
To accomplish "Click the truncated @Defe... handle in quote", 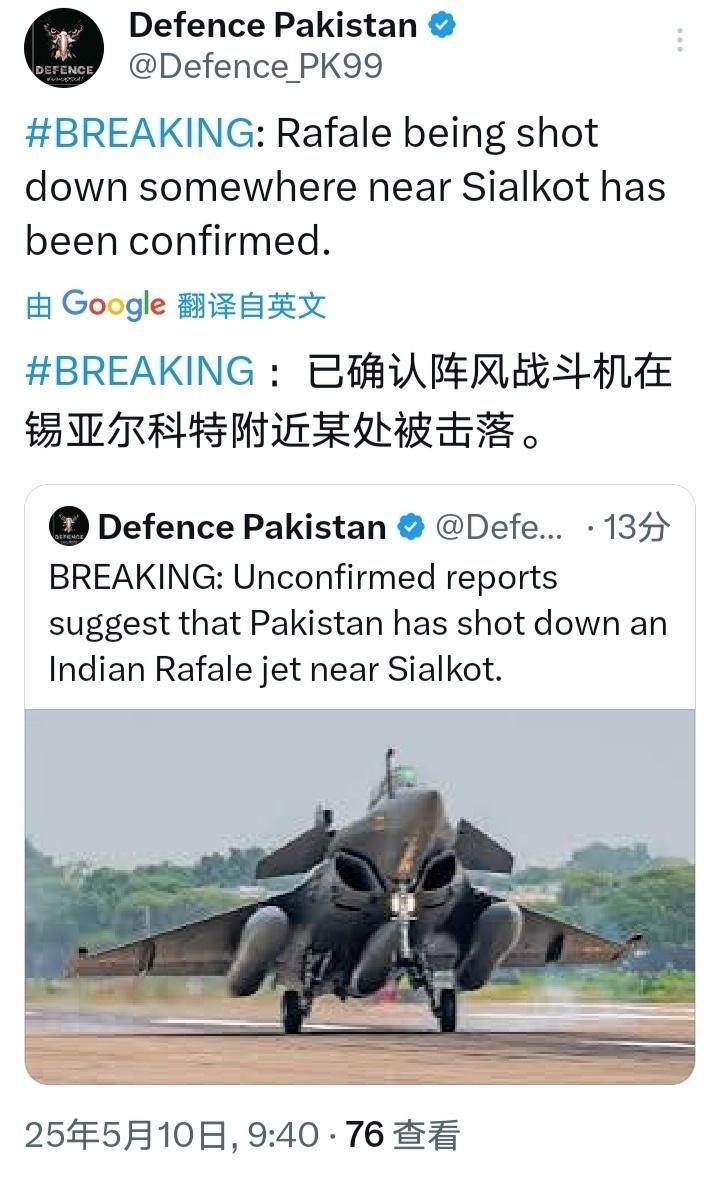I will 499,527.
